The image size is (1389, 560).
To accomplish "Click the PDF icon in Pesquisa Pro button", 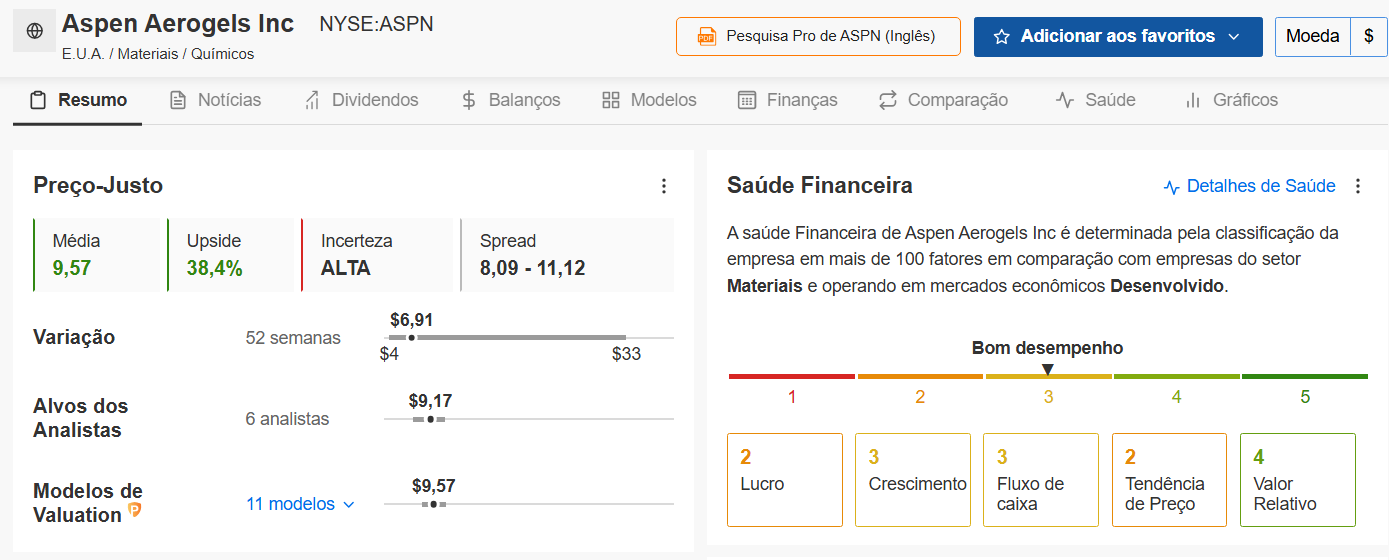I will (707, 37).
